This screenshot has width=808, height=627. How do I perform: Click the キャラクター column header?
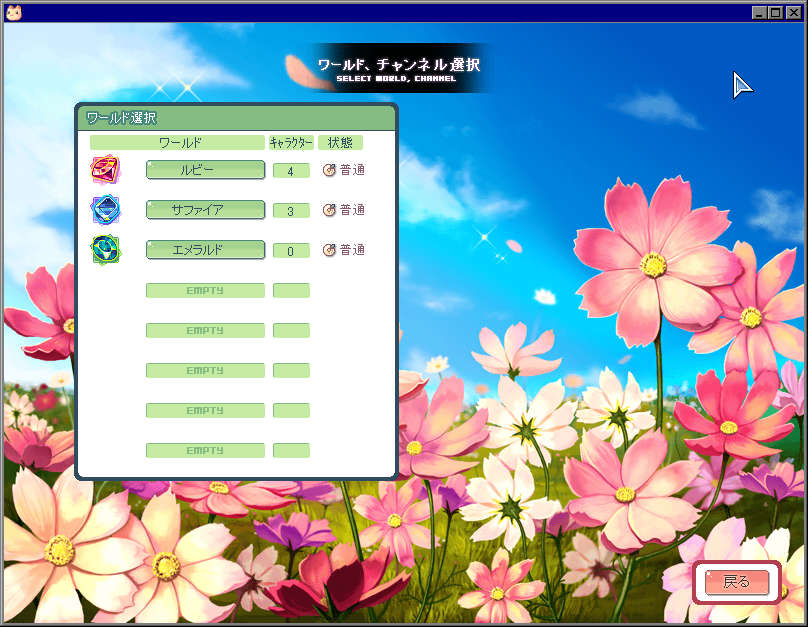pyautogui.click(x=291, y=143)
